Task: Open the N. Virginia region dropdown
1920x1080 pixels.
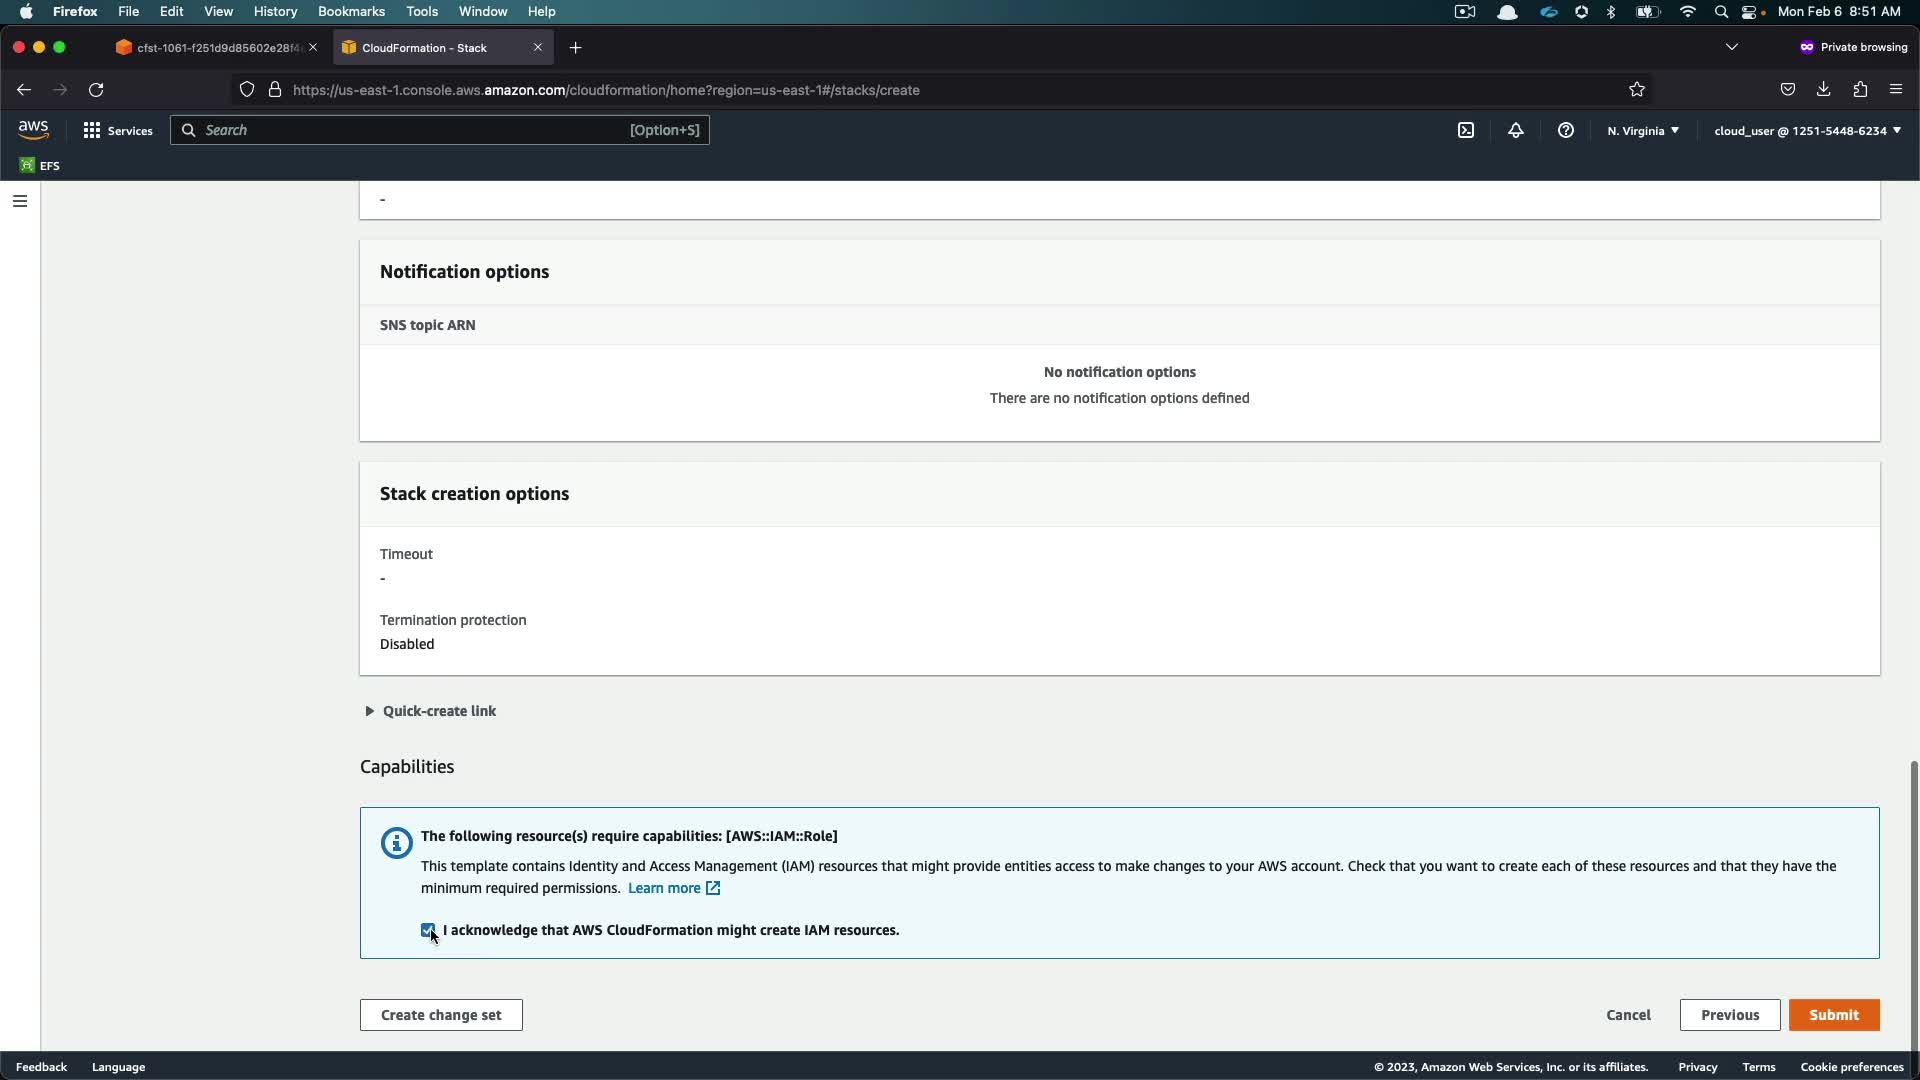Action: [1643, 131]
